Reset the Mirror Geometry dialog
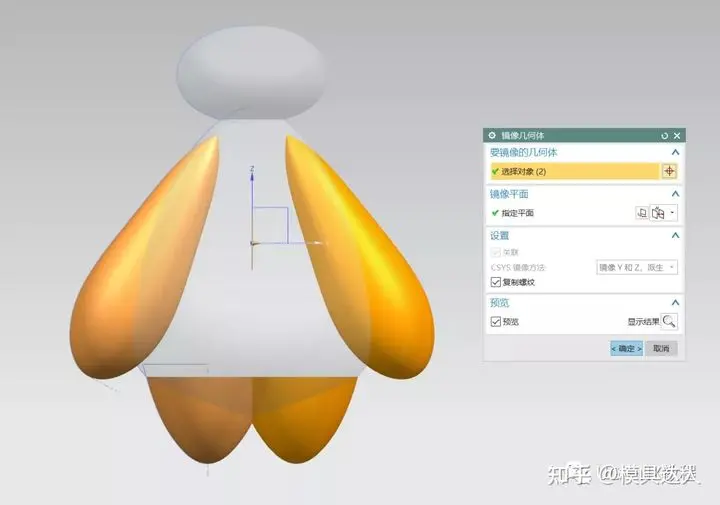Image resolution: width=720 pixels, height=505 pixels. tap(664, 136)
